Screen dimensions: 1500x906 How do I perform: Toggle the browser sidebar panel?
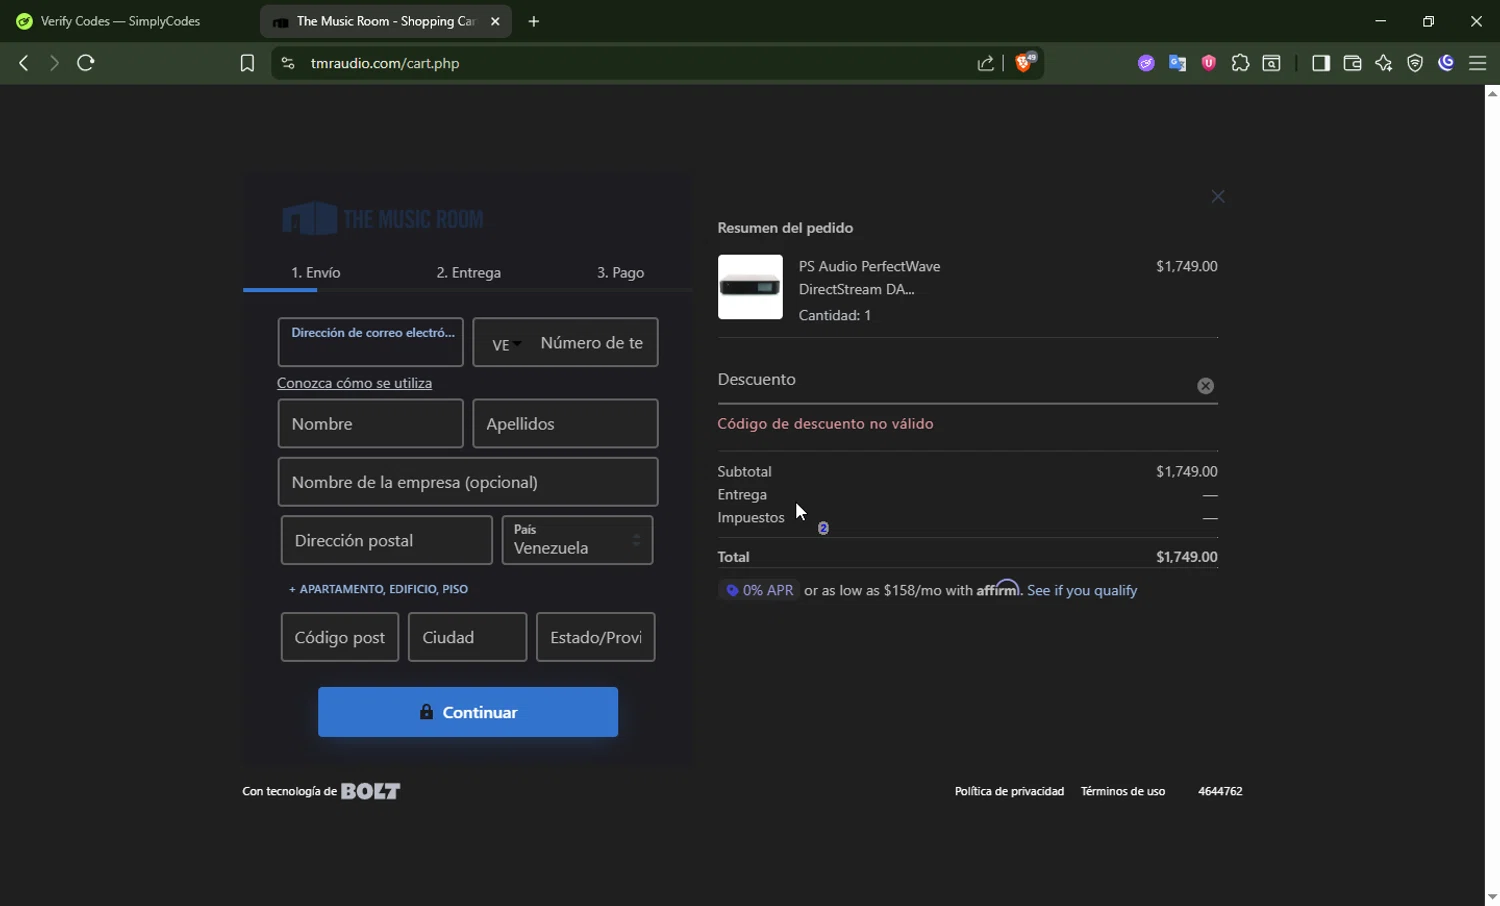coord(1321,63)
